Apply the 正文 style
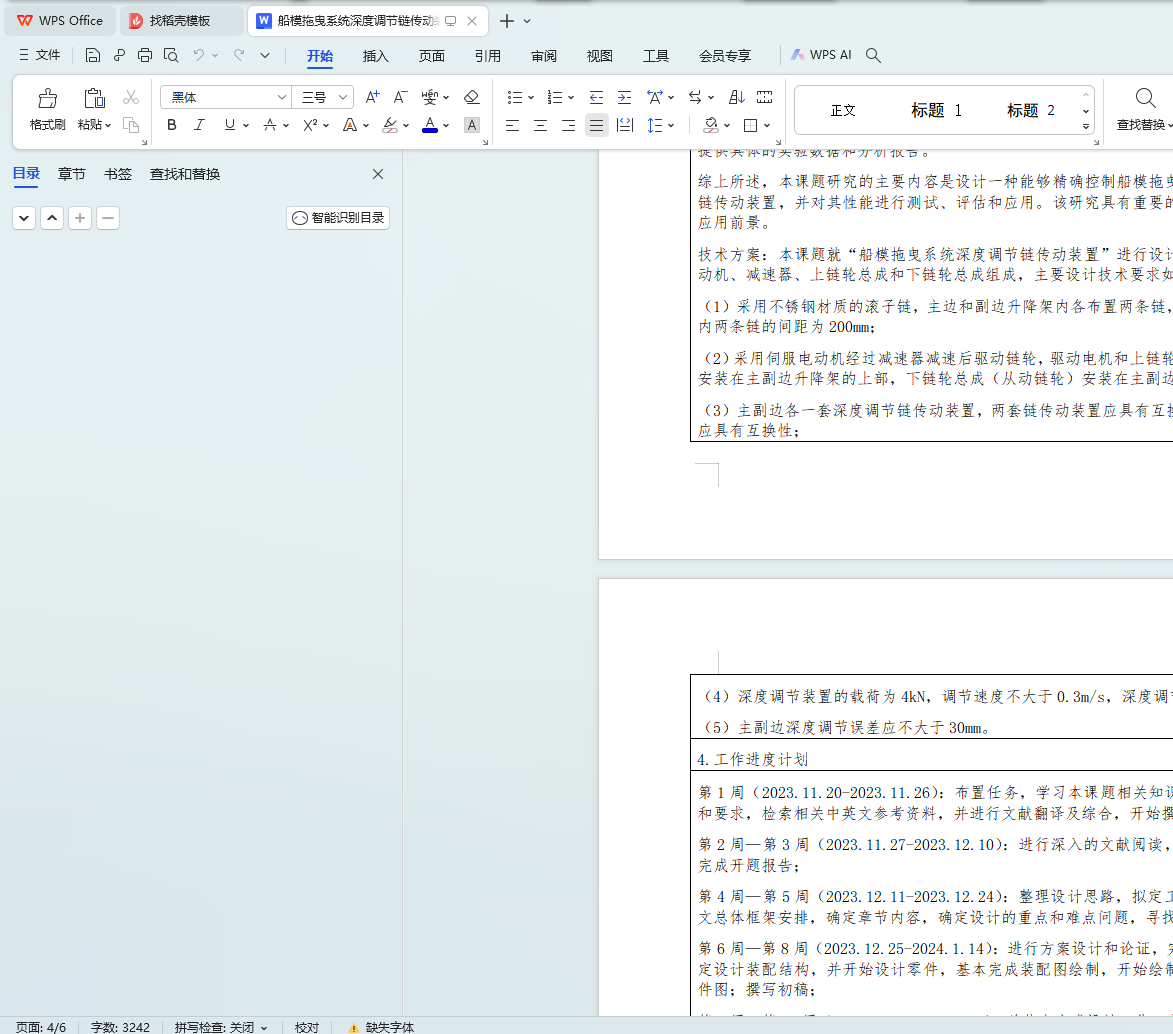The image size is (1173, 1034). pos(843,111)
